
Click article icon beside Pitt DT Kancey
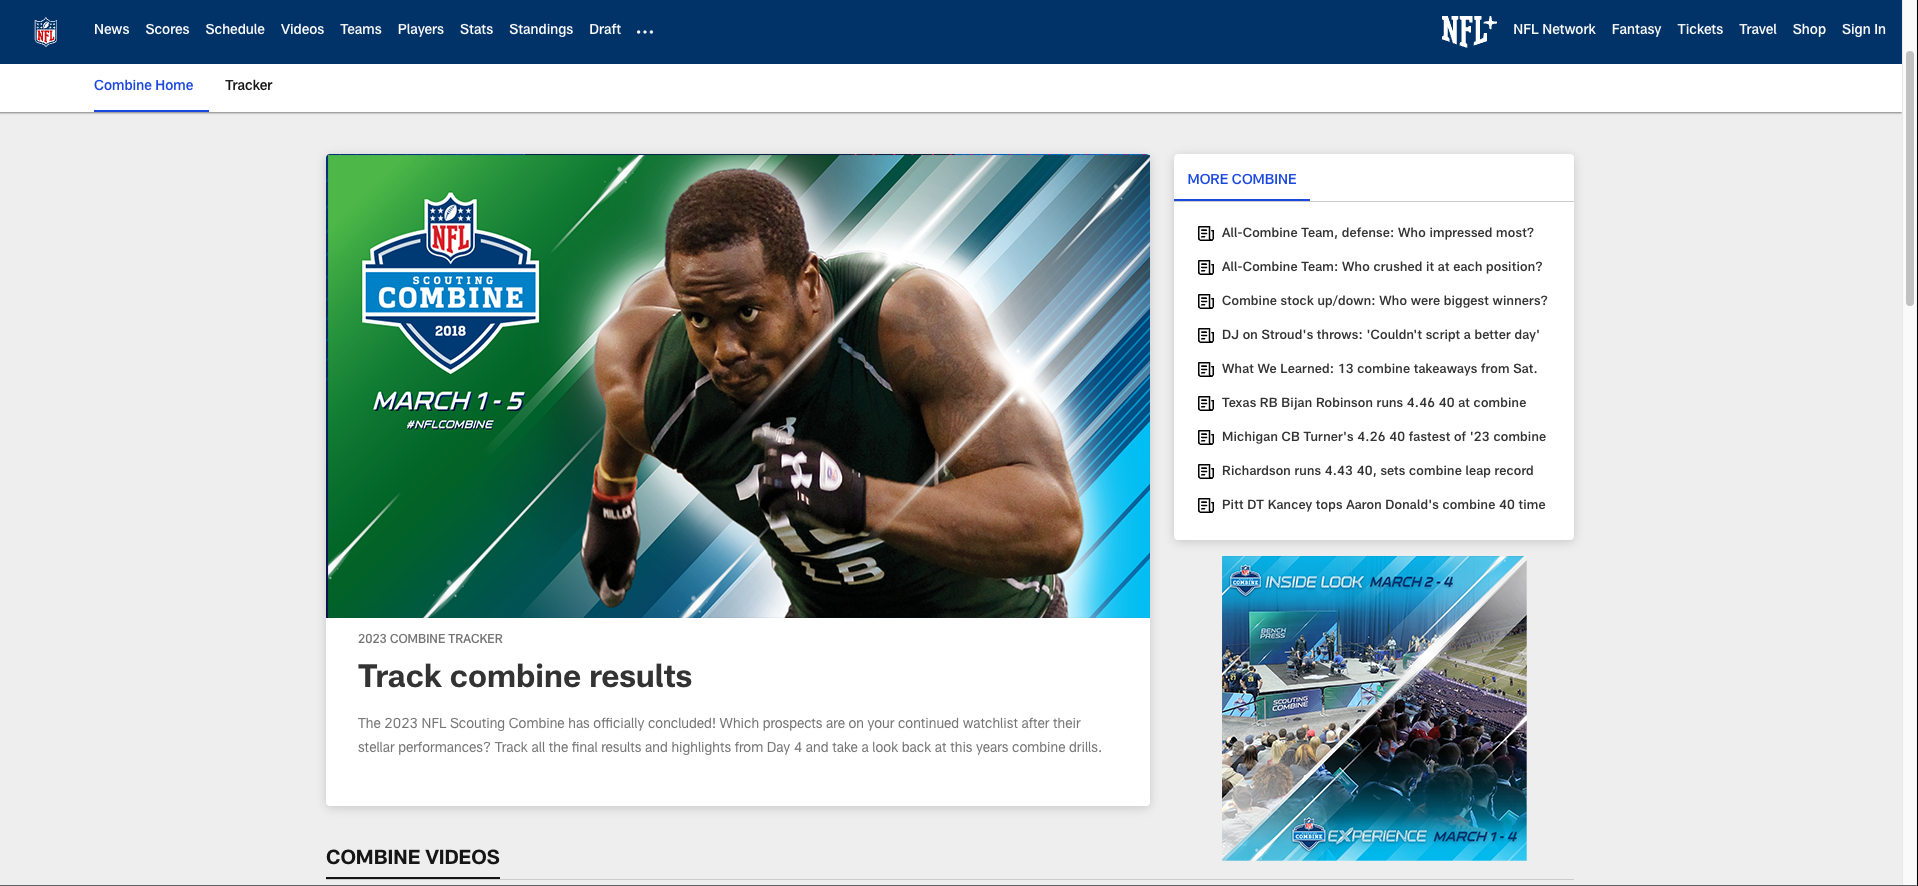coord(1206,505)
